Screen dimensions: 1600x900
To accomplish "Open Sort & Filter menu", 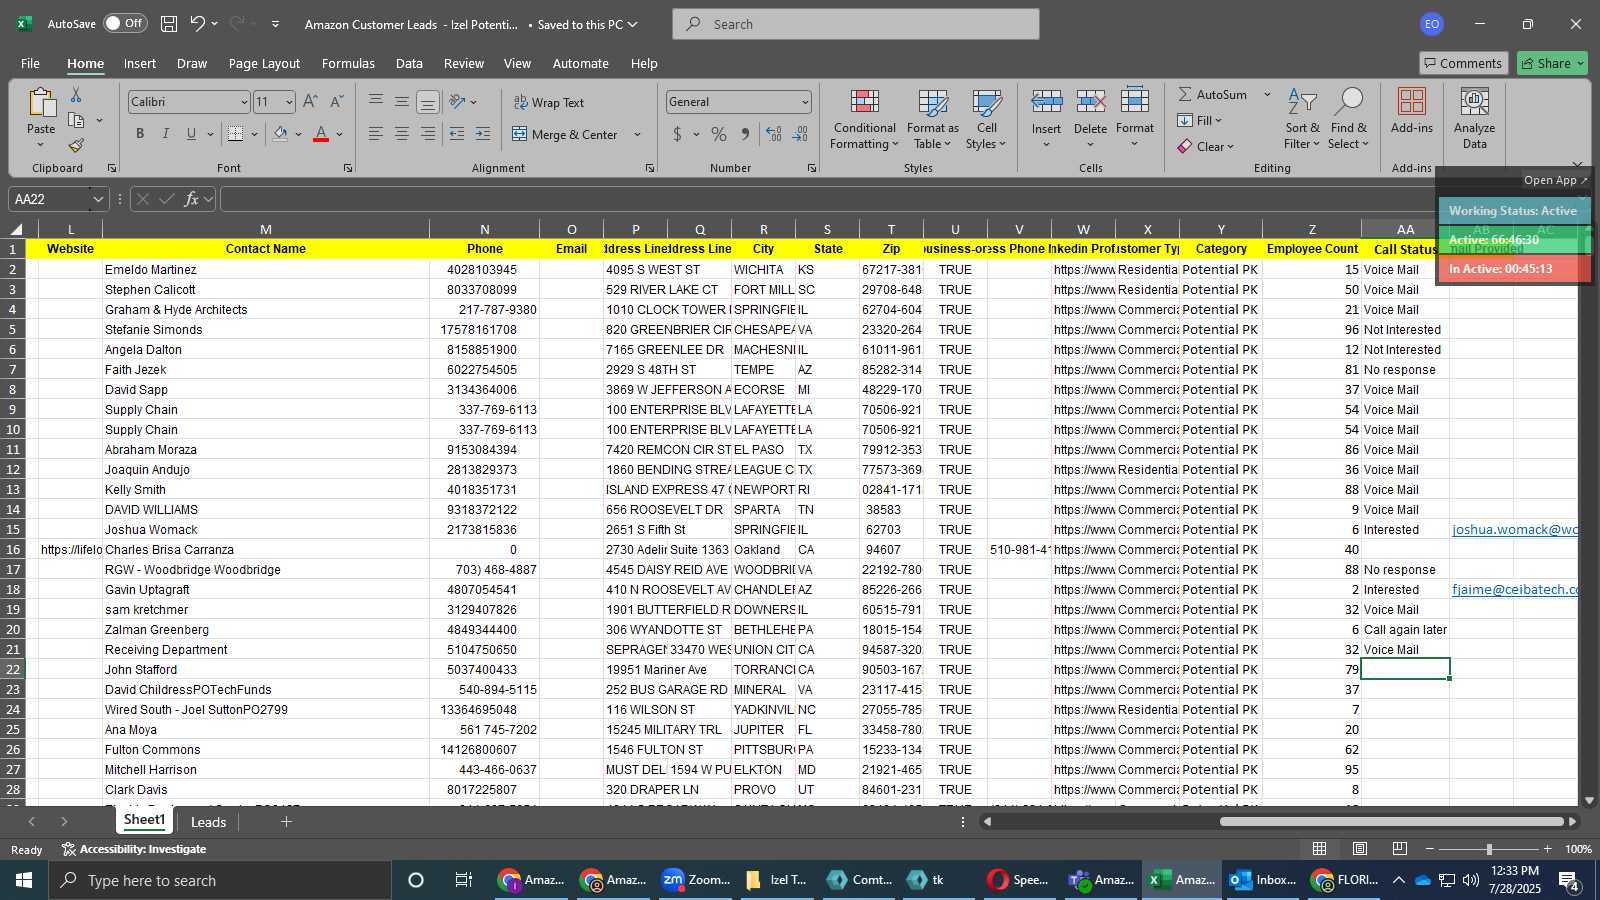I will [1302, 120].
